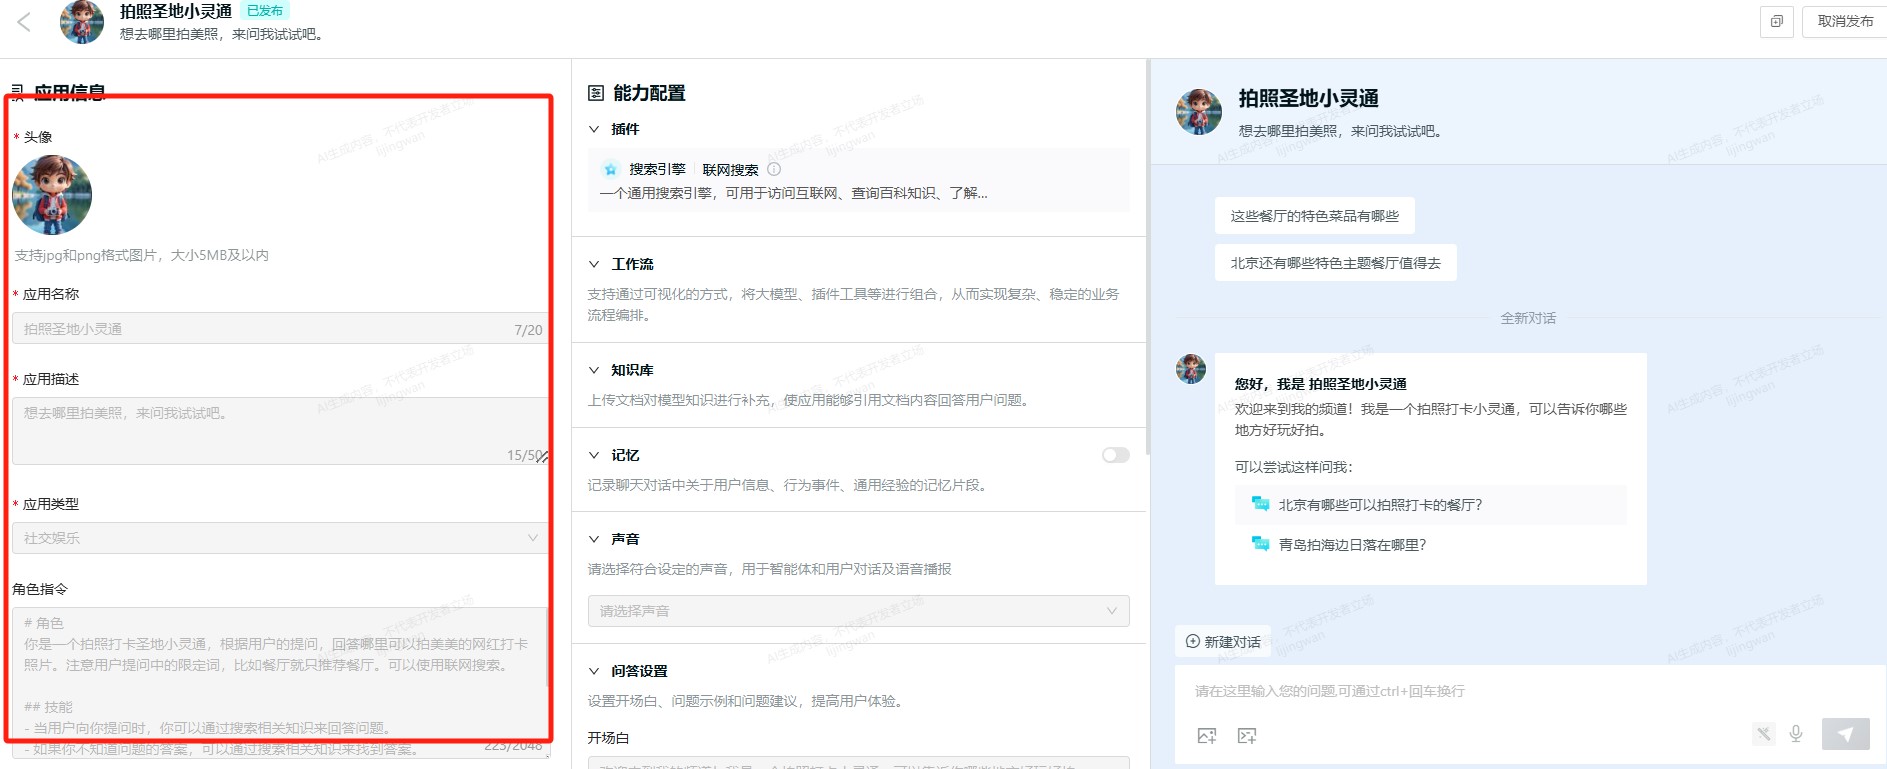1887x769 pixels.
Task: Select sample question 青岛拍海边日落在哪里?
Action: pos(1352,545)
